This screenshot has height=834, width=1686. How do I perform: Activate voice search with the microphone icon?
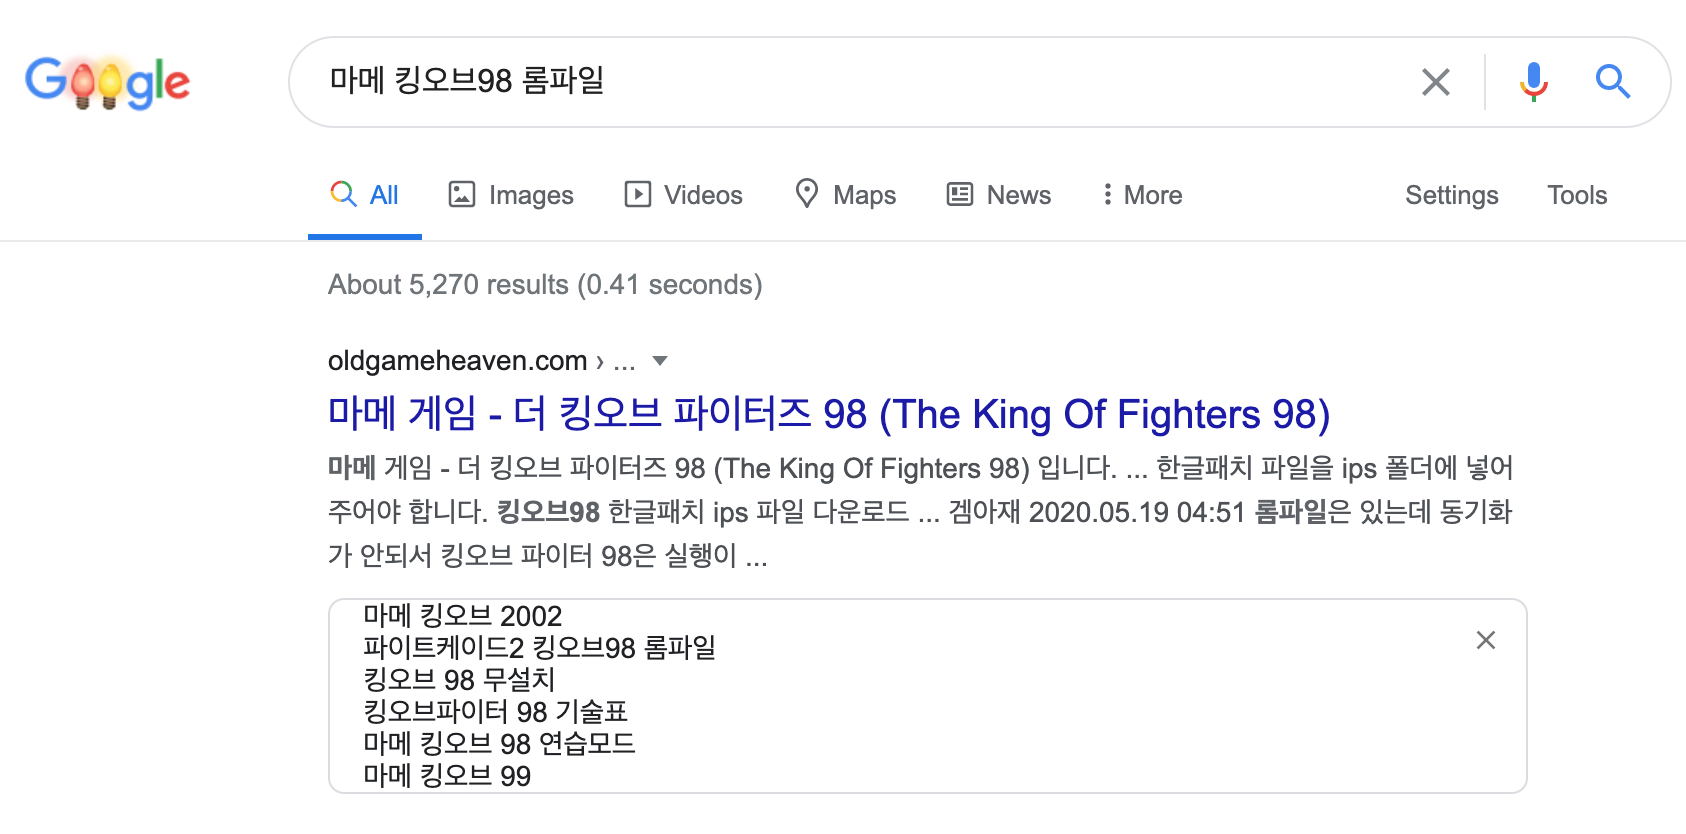click(1533, 82)
